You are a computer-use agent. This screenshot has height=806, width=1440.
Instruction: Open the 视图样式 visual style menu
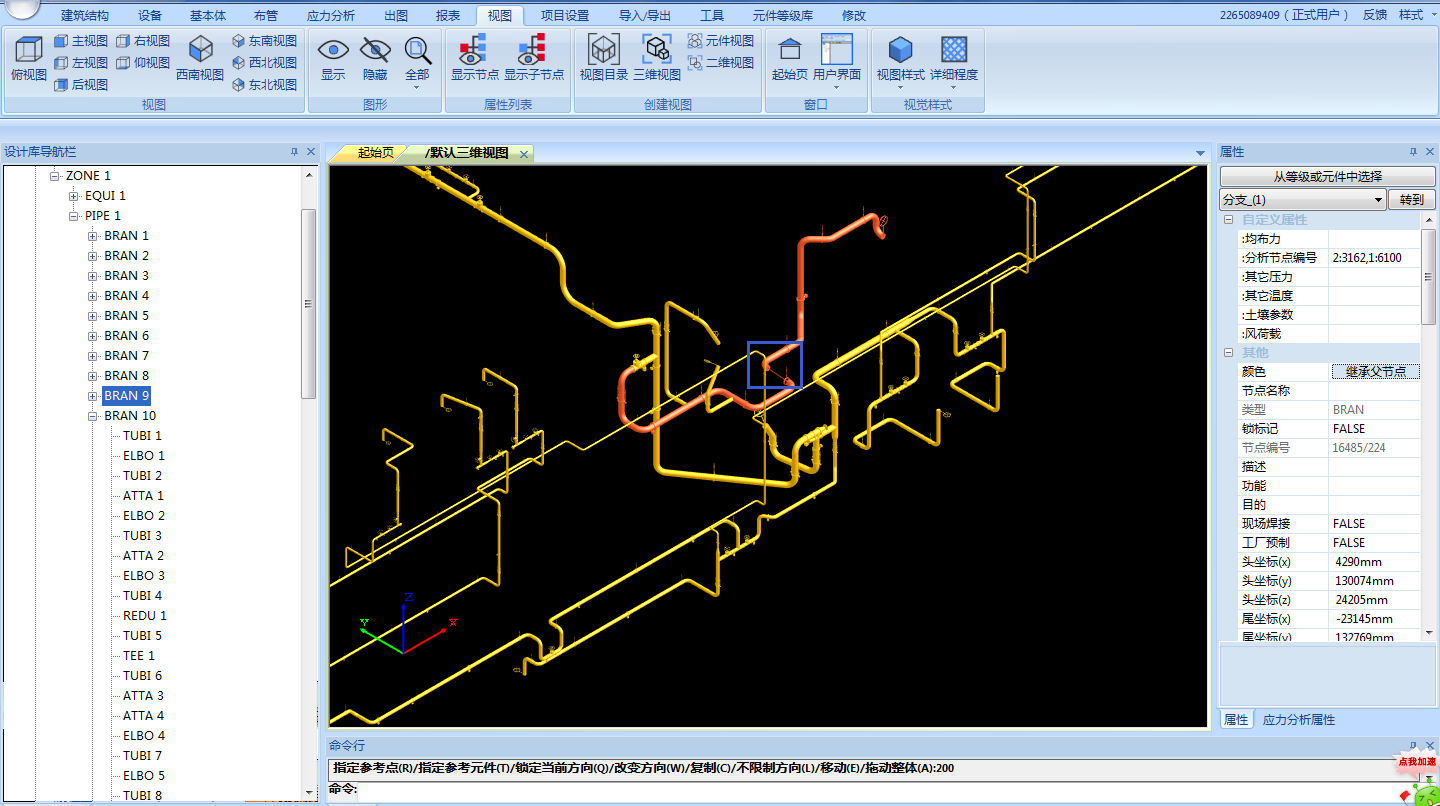pos(900,52)
